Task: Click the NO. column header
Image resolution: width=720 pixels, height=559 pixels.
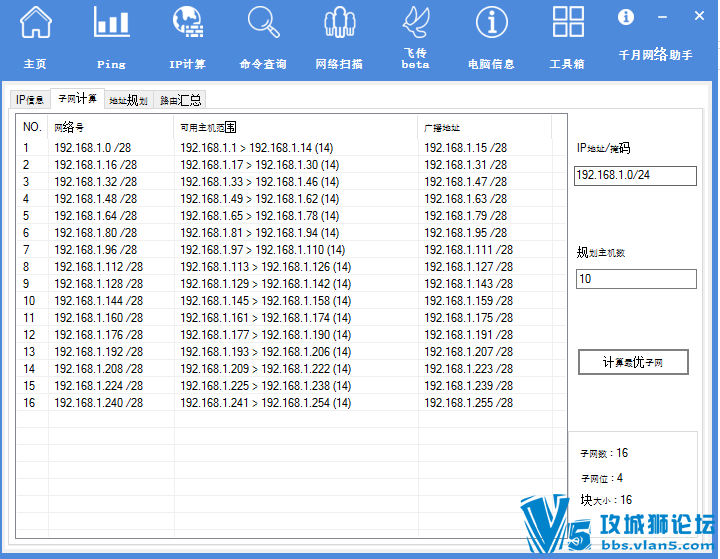Action: (x=32, y=127)
